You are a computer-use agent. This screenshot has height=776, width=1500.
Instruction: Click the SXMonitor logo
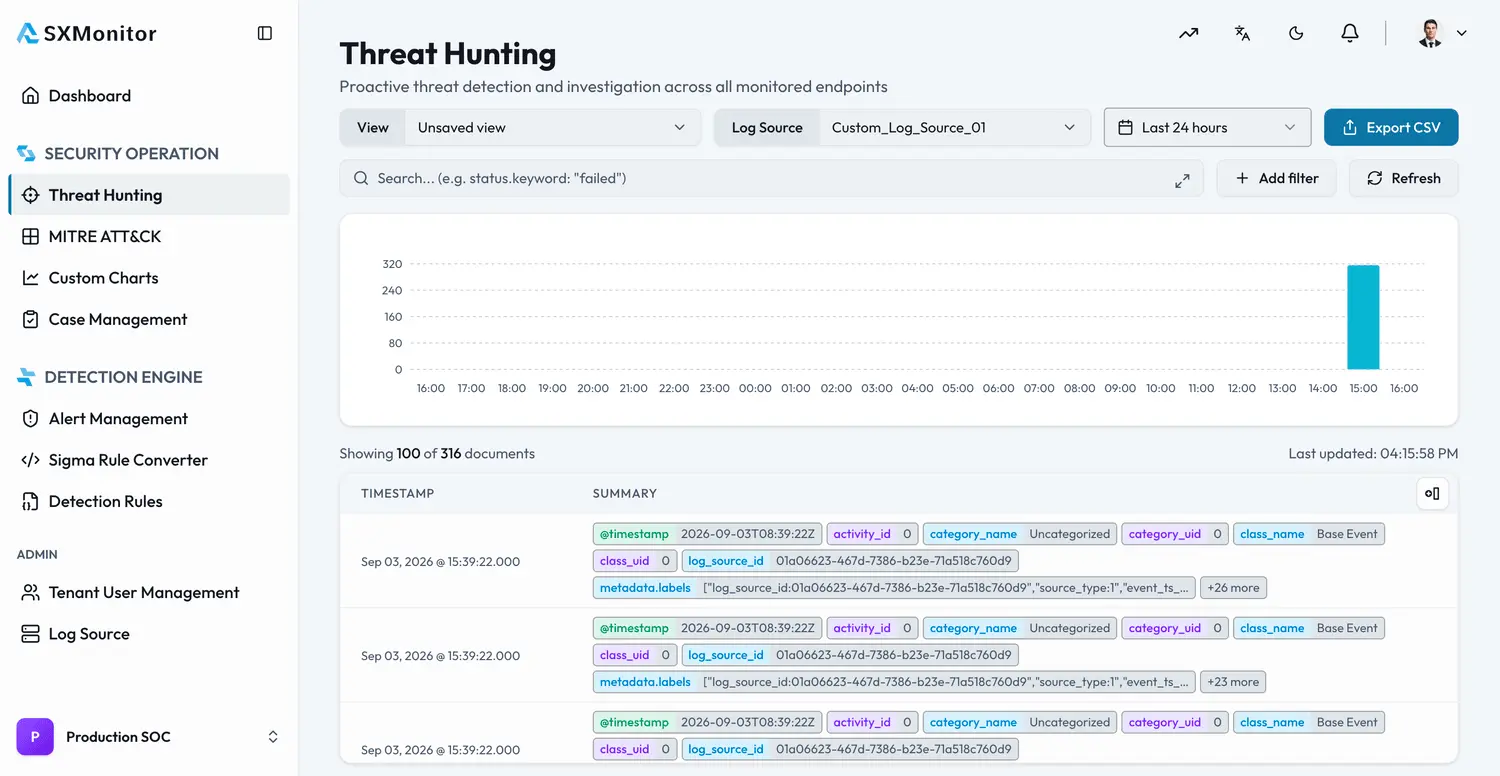87,33
